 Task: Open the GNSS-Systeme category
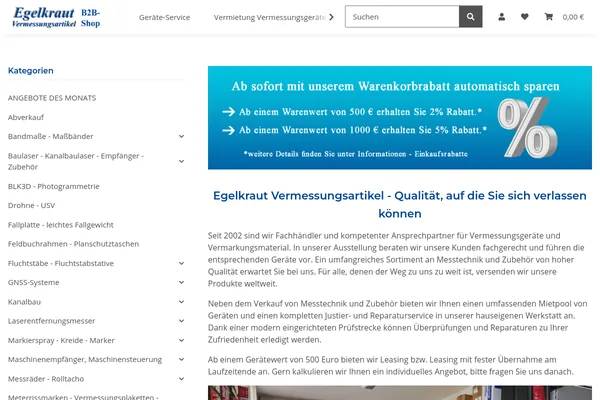coord(34,282)
